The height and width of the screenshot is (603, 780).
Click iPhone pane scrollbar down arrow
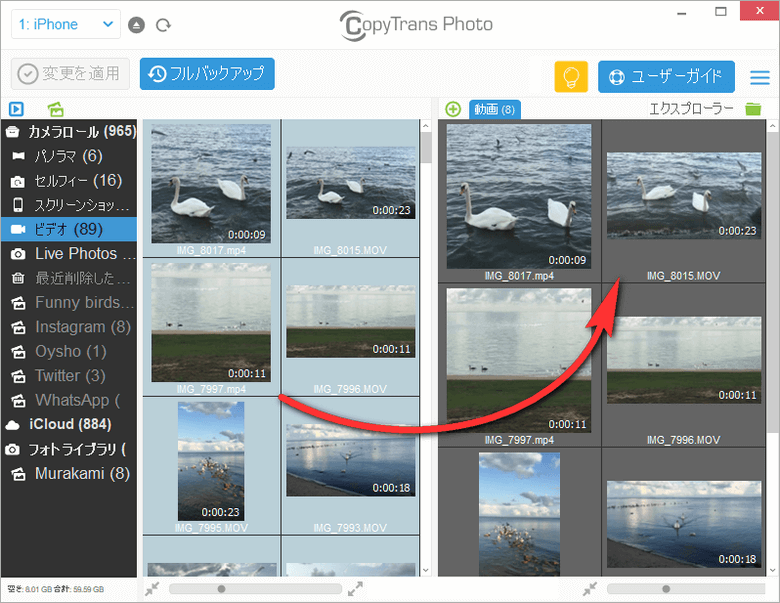(x=426, y=571)
